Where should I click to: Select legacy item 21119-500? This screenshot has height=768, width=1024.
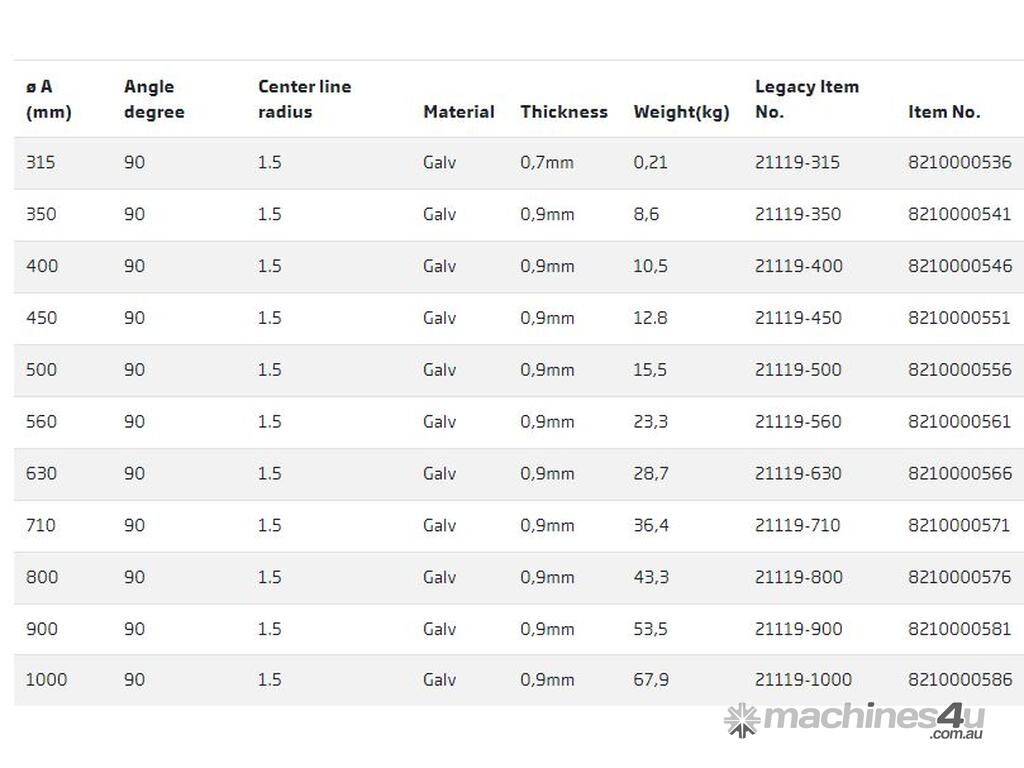coord(797,370)
